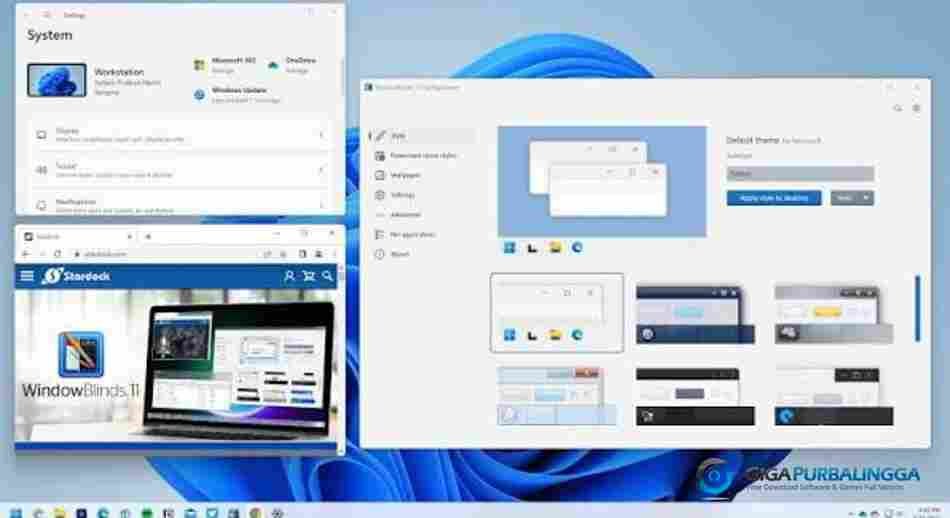Open the Stardock shopping cart

pos(308,276)
